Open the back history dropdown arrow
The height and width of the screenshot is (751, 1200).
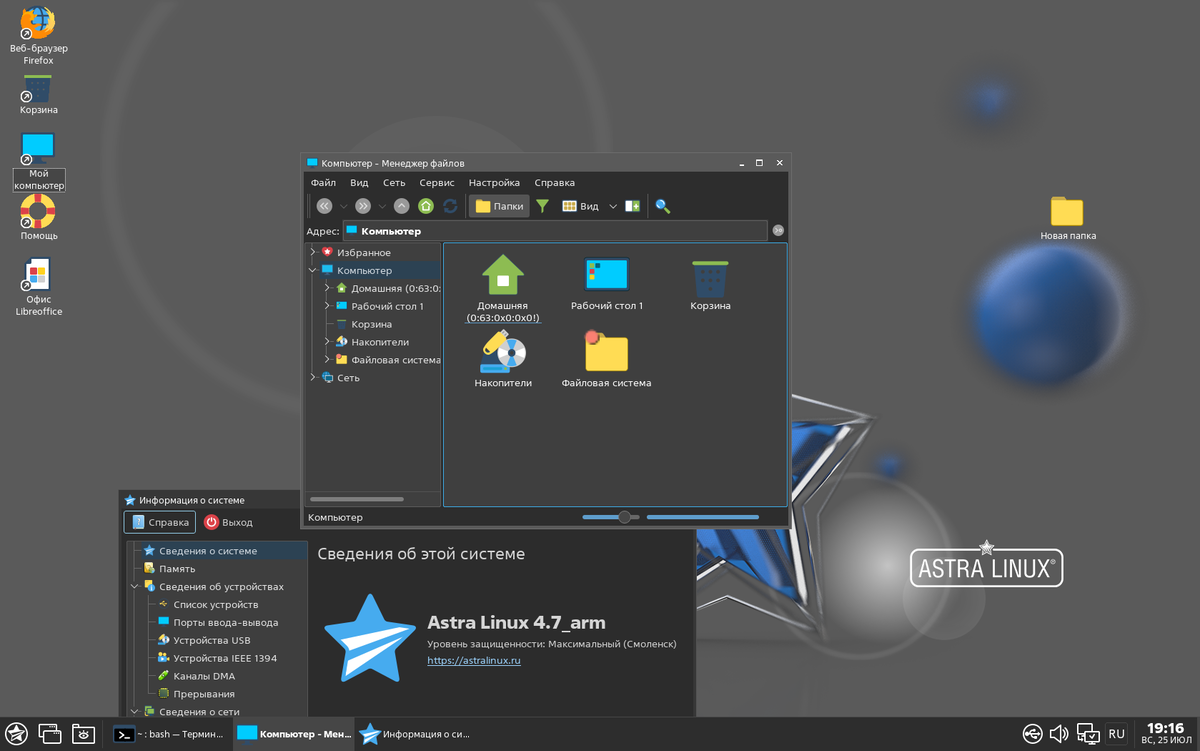(344, 206)
